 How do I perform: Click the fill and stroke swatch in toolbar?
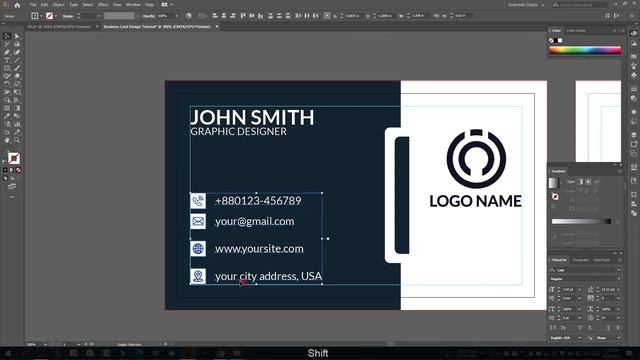coord(13,158)
